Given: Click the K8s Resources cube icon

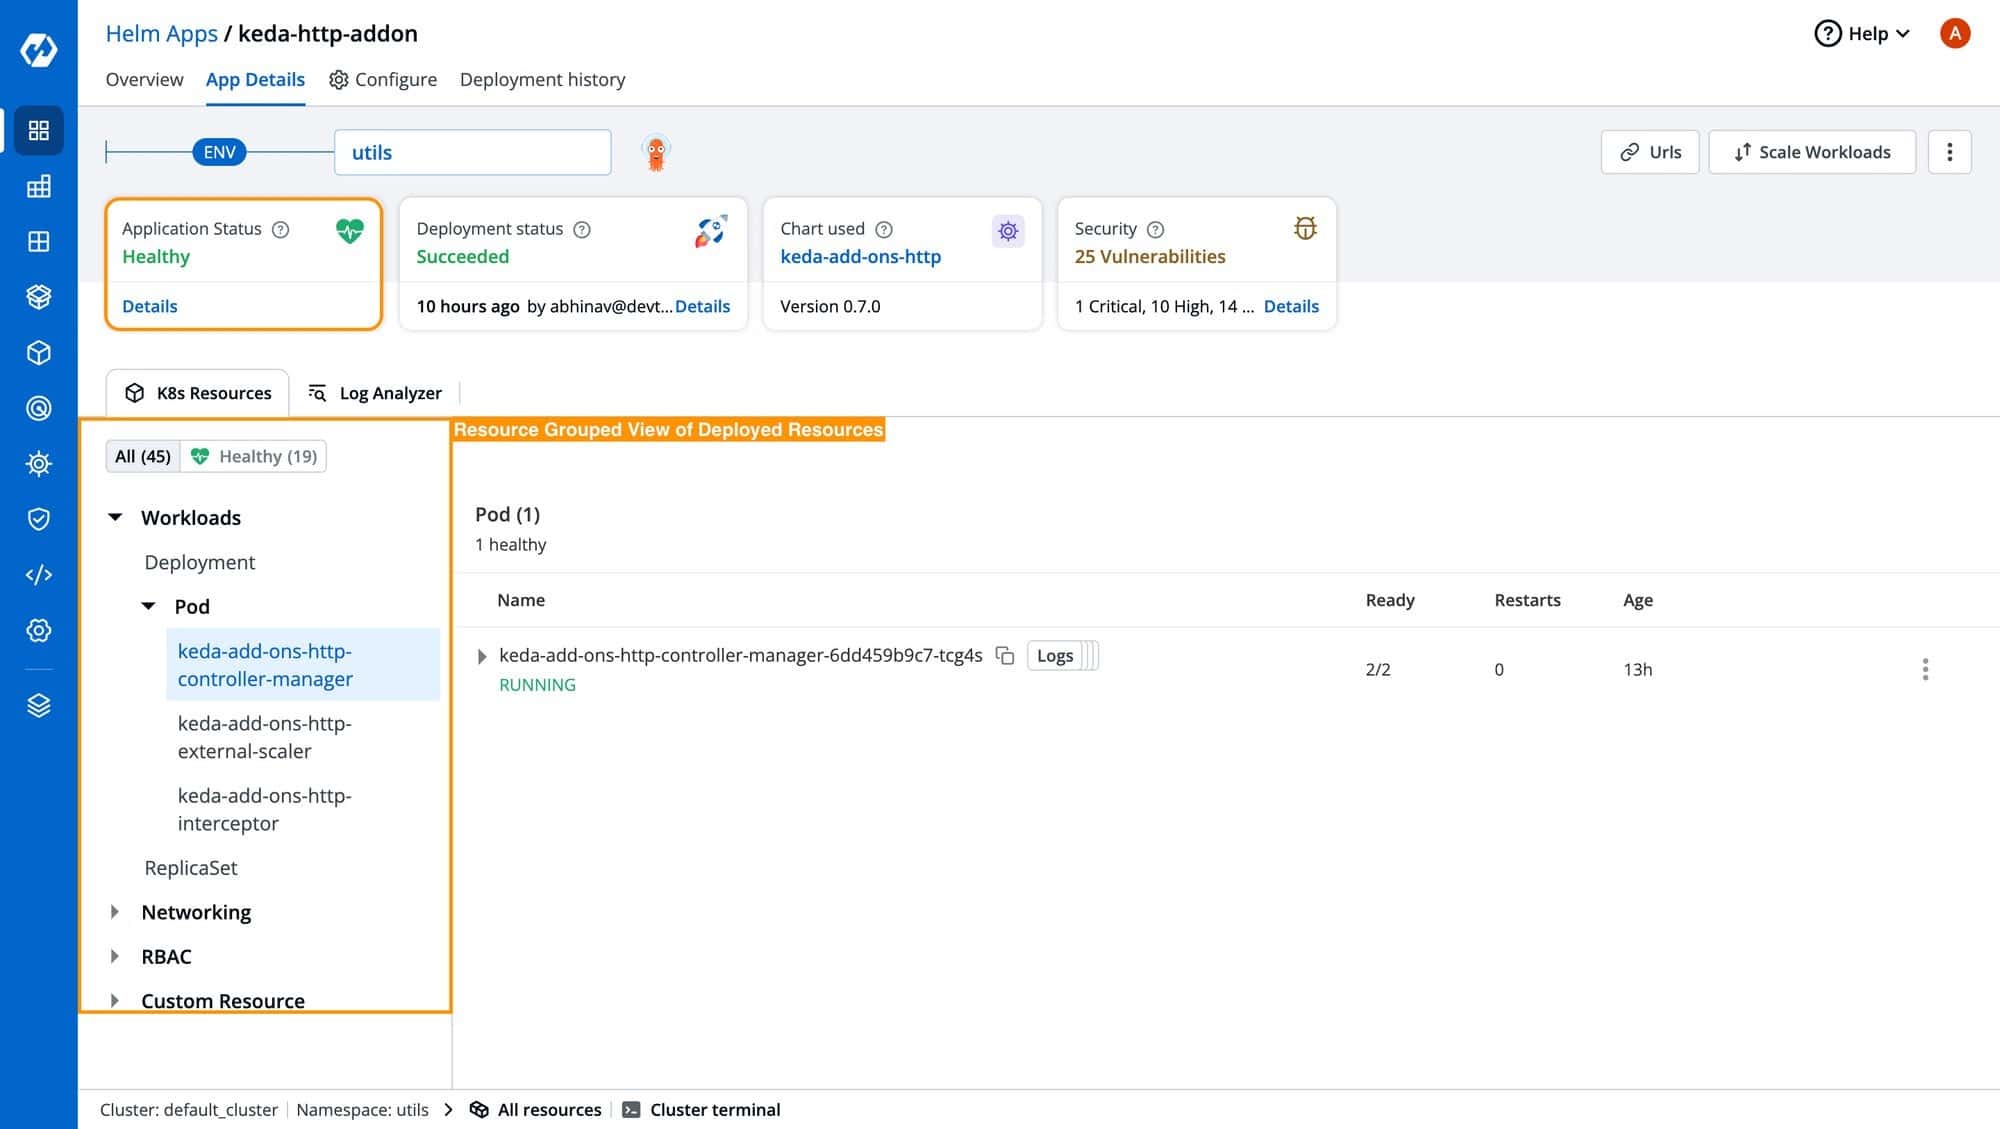Looking at the screenshot, I should click(x=133, y=393).
